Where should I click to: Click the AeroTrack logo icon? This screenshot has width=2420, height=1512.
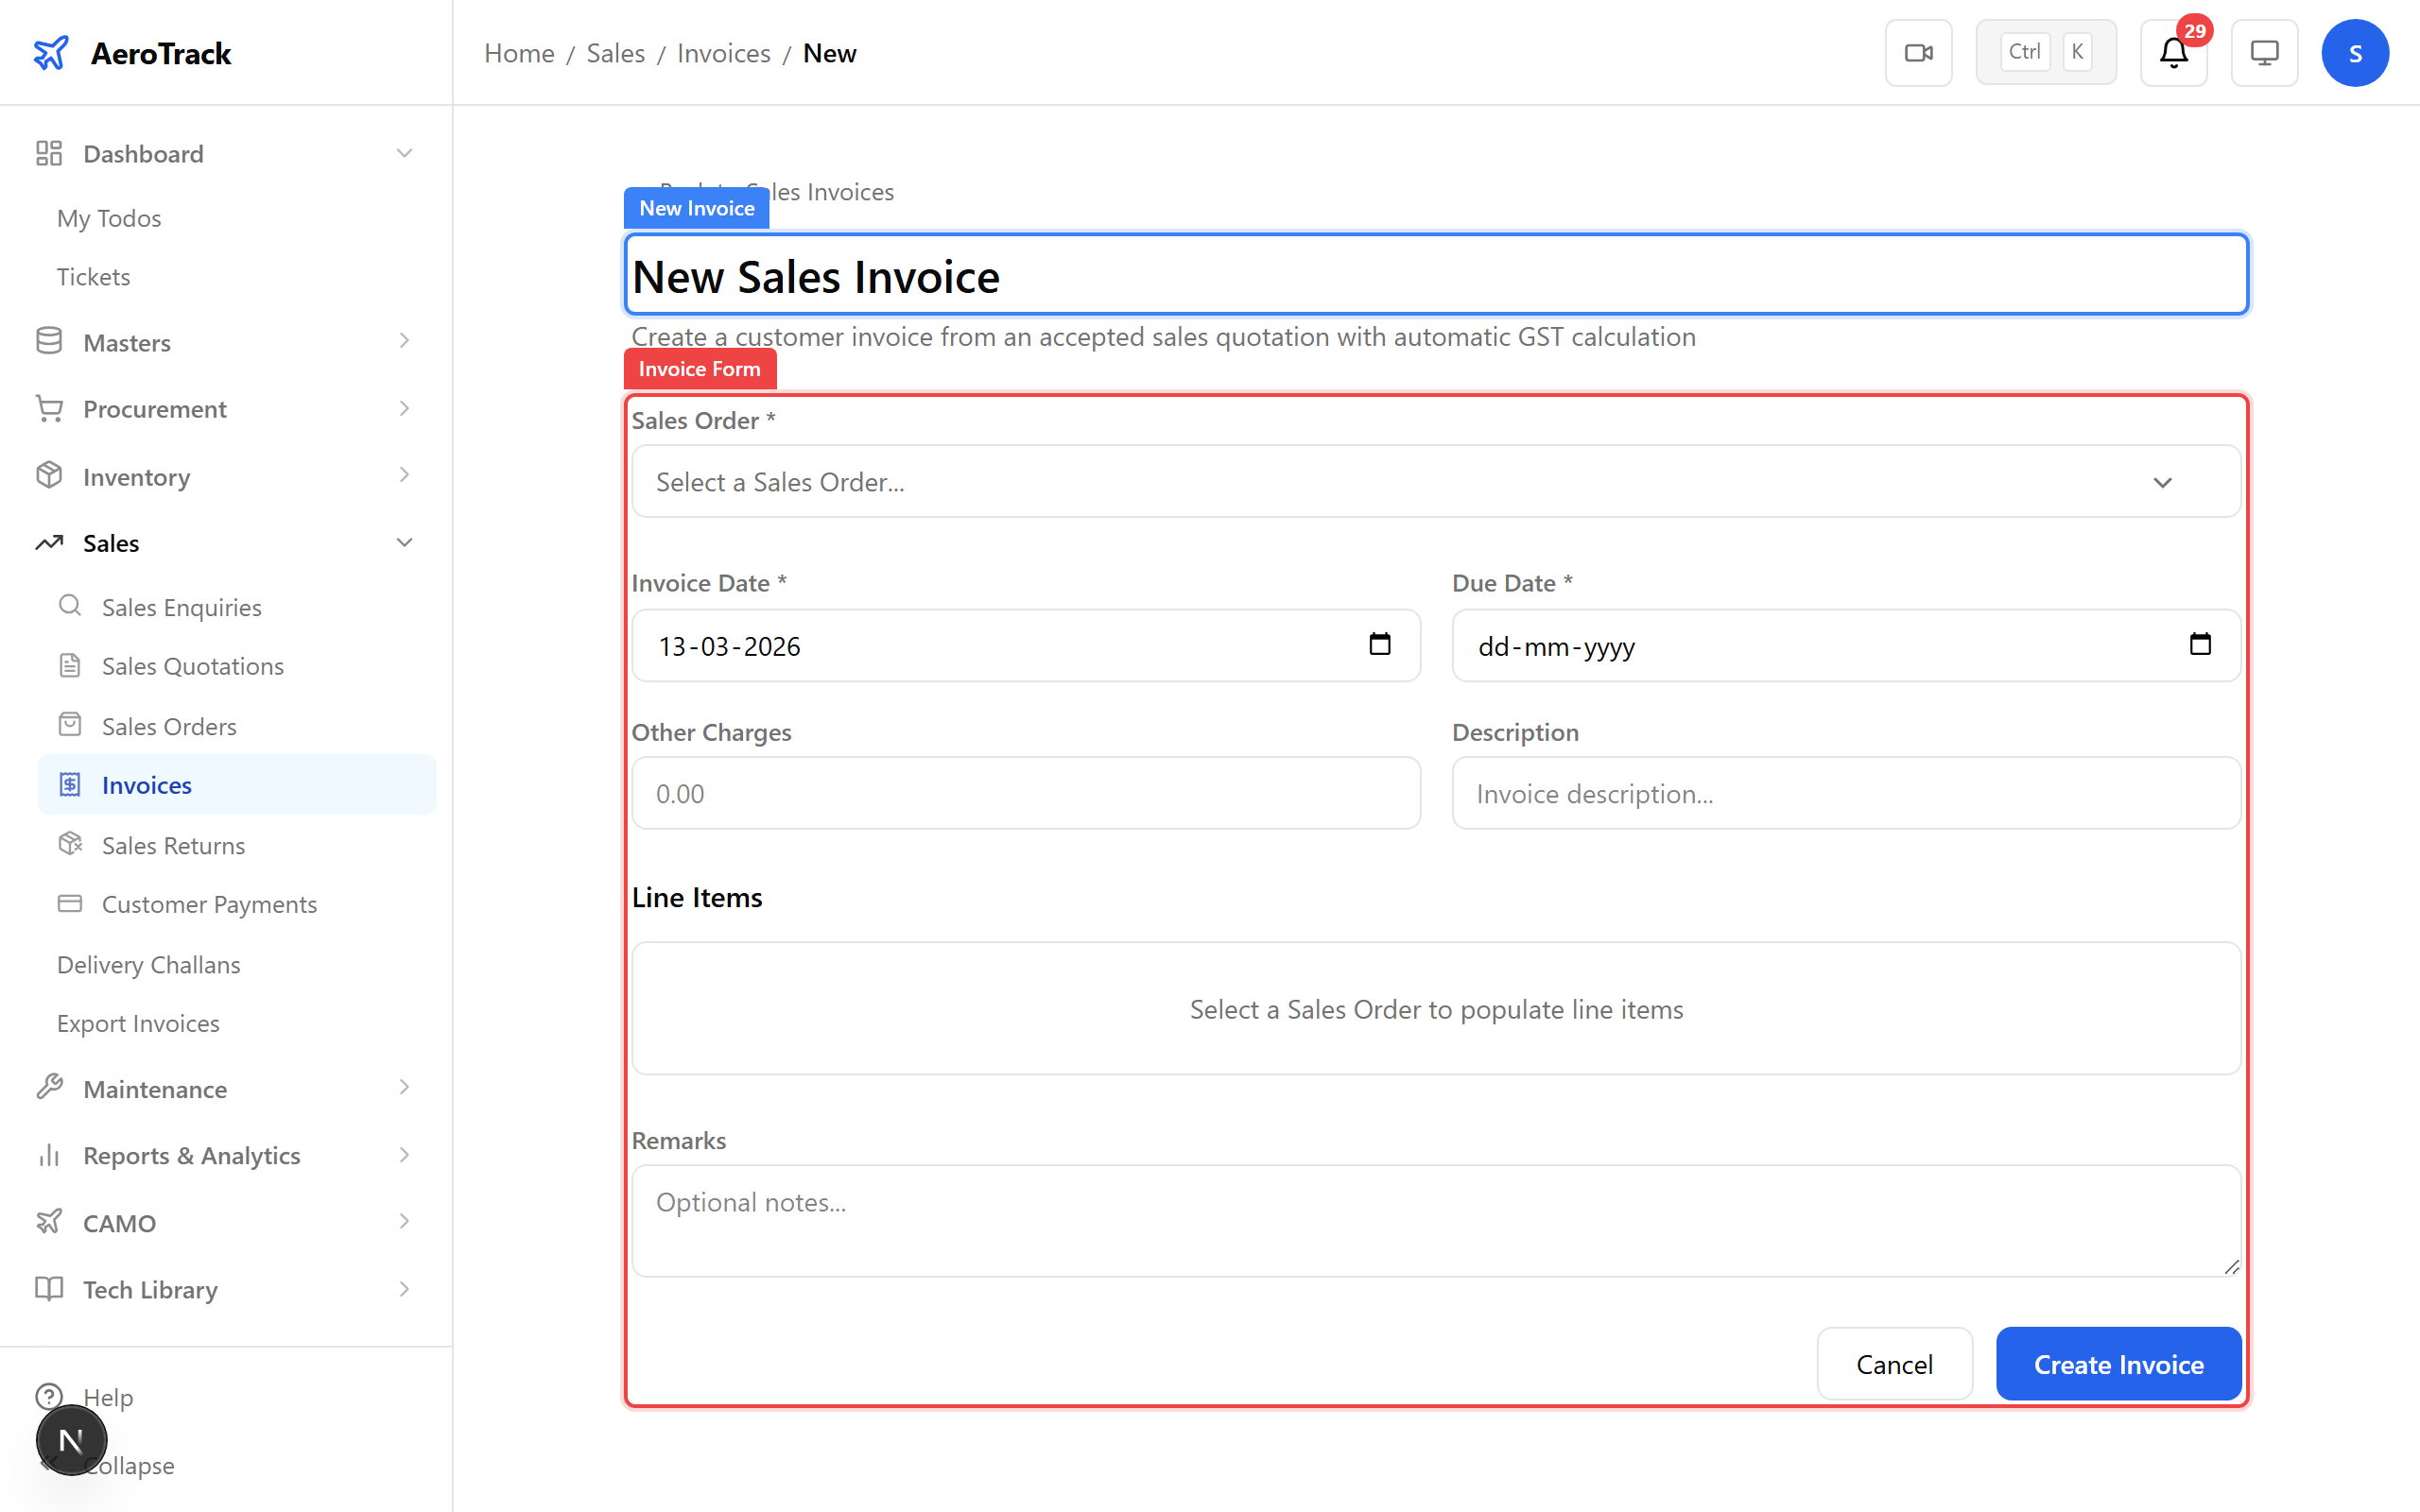click(x=51, y=52)
